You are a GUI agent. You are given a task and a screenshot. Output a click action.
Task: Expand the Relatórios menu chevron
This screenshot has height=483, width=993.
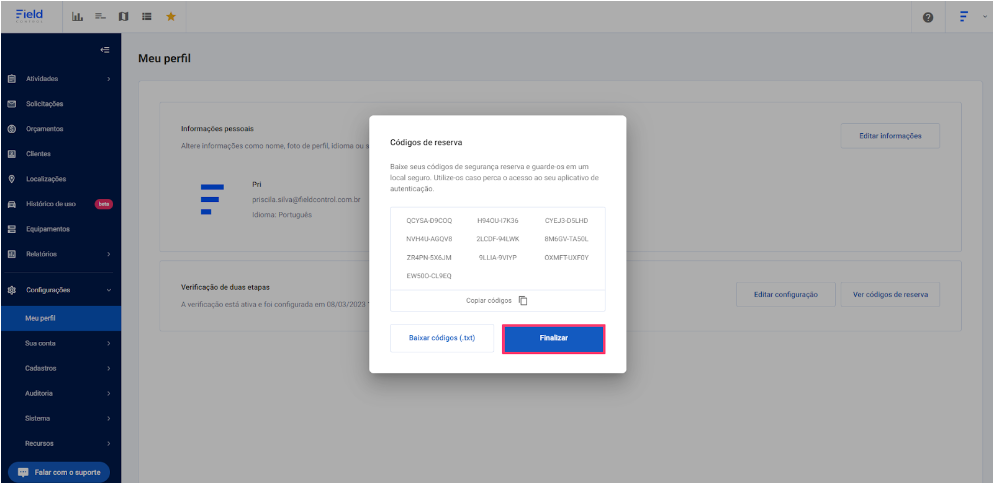tap(109, 254)
